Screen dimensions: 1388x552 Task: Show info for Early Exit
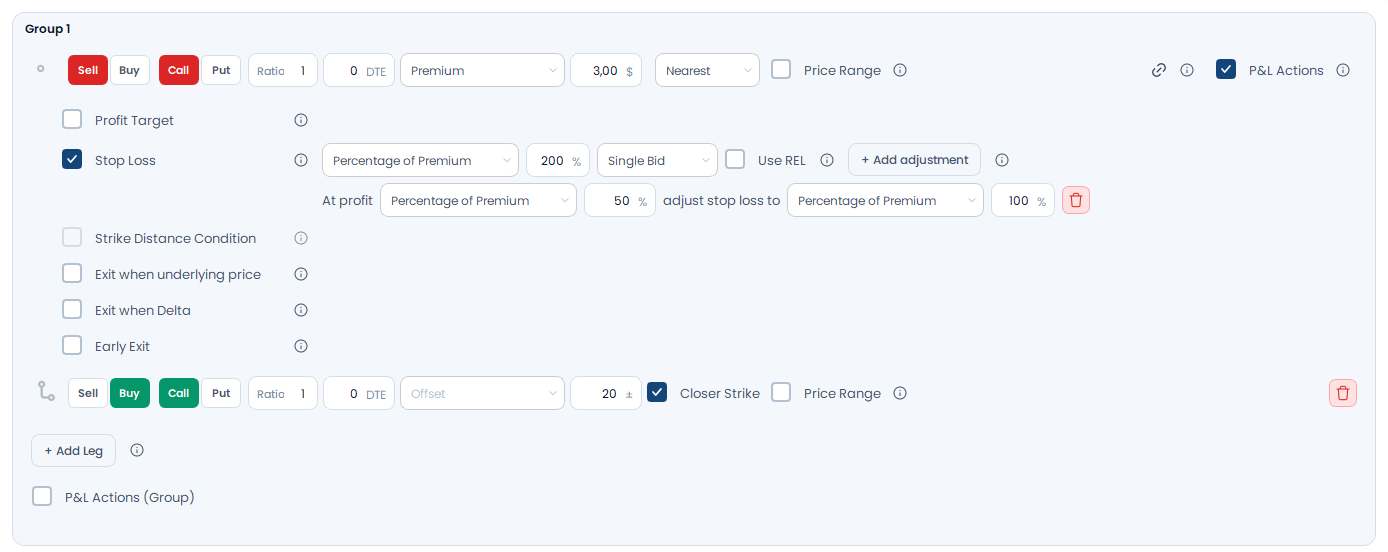coord(301,346)
